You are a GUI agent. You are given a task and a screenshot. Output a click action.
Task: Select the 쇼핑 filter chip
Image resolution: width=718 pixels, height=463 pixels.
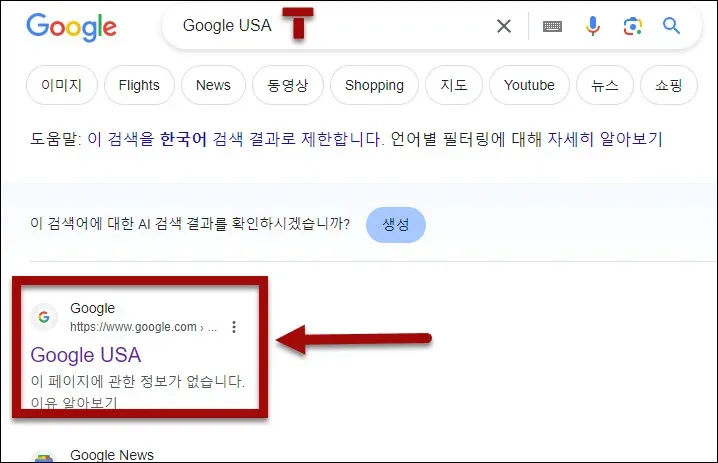(669, 85)
